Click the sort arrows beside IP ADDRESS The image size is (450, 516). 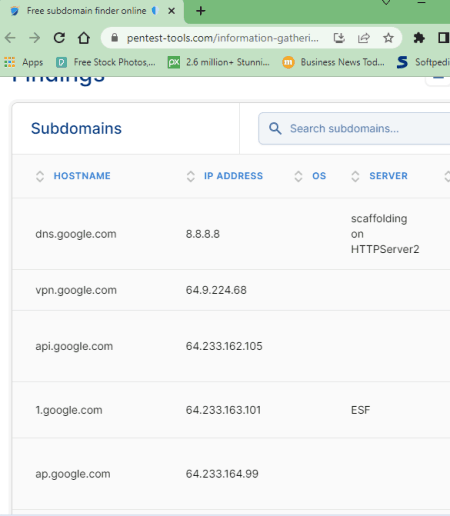click(190, 176)
